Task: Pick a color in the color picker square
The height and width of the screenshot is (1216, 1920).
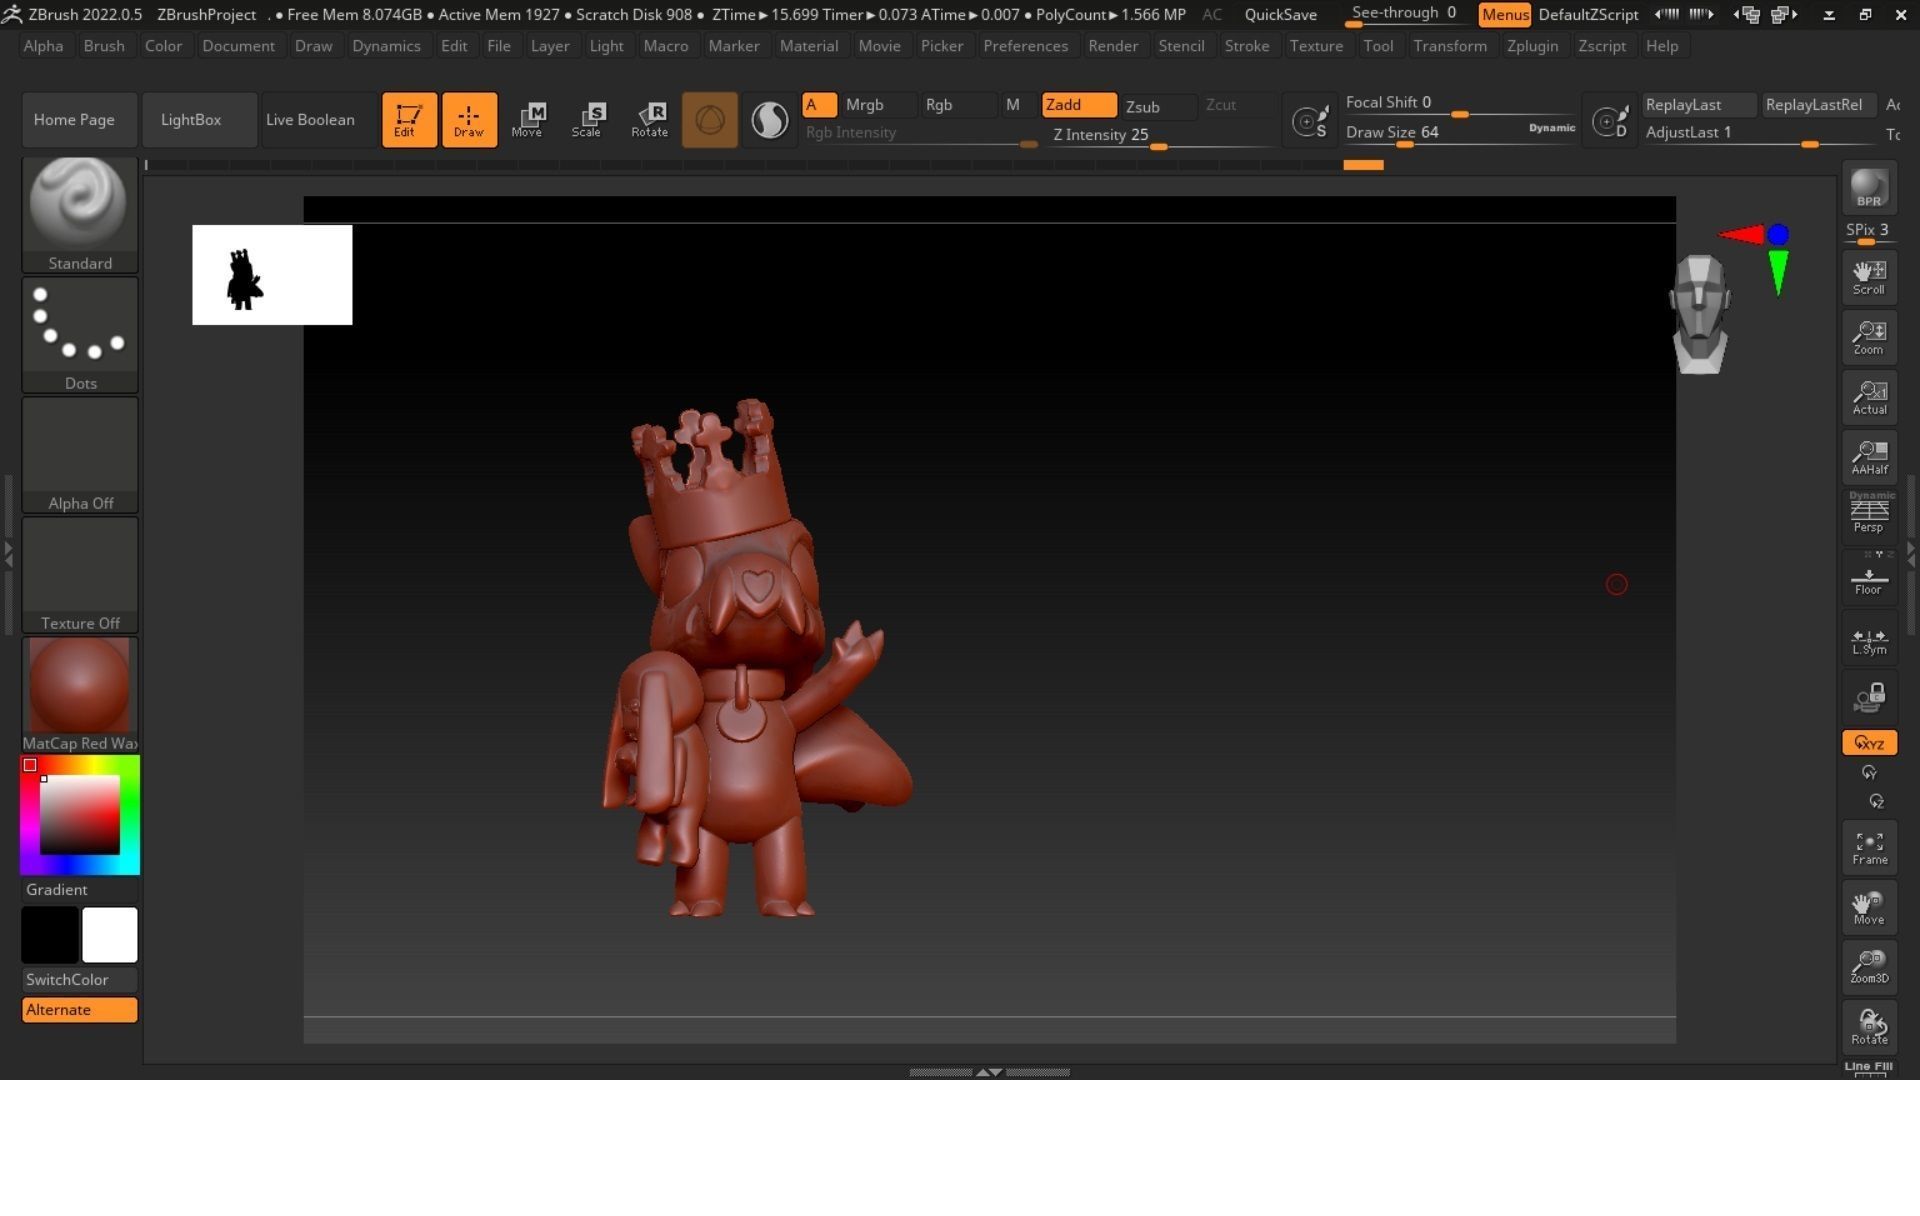Action: 80,815
